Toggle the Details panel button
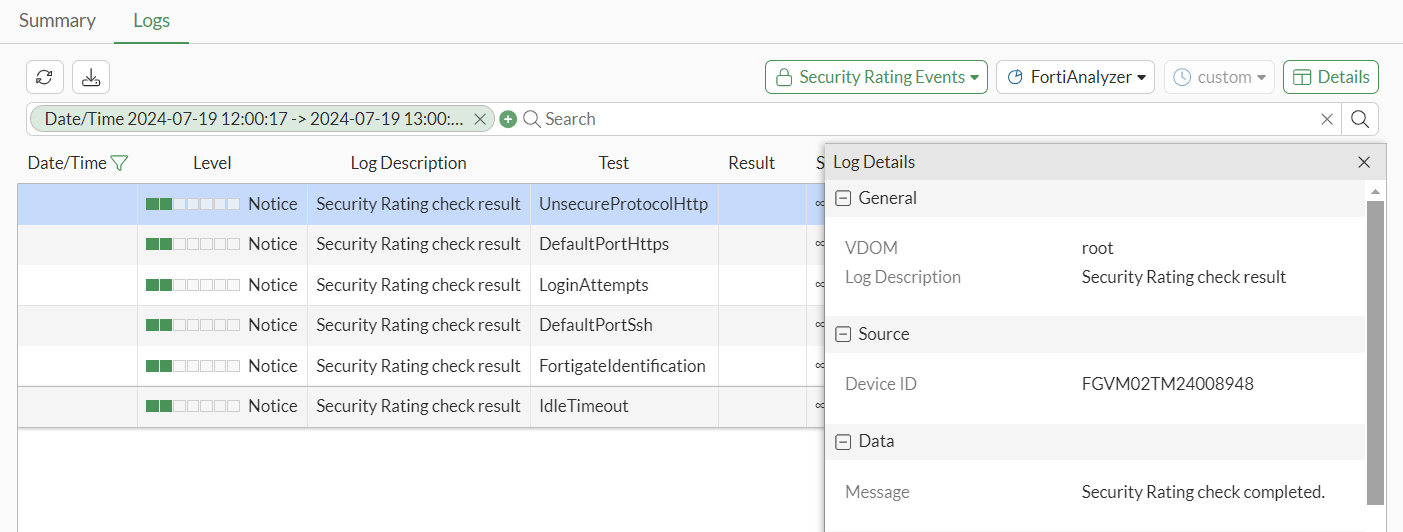The image size is (1403, 532). point(1330,77)
